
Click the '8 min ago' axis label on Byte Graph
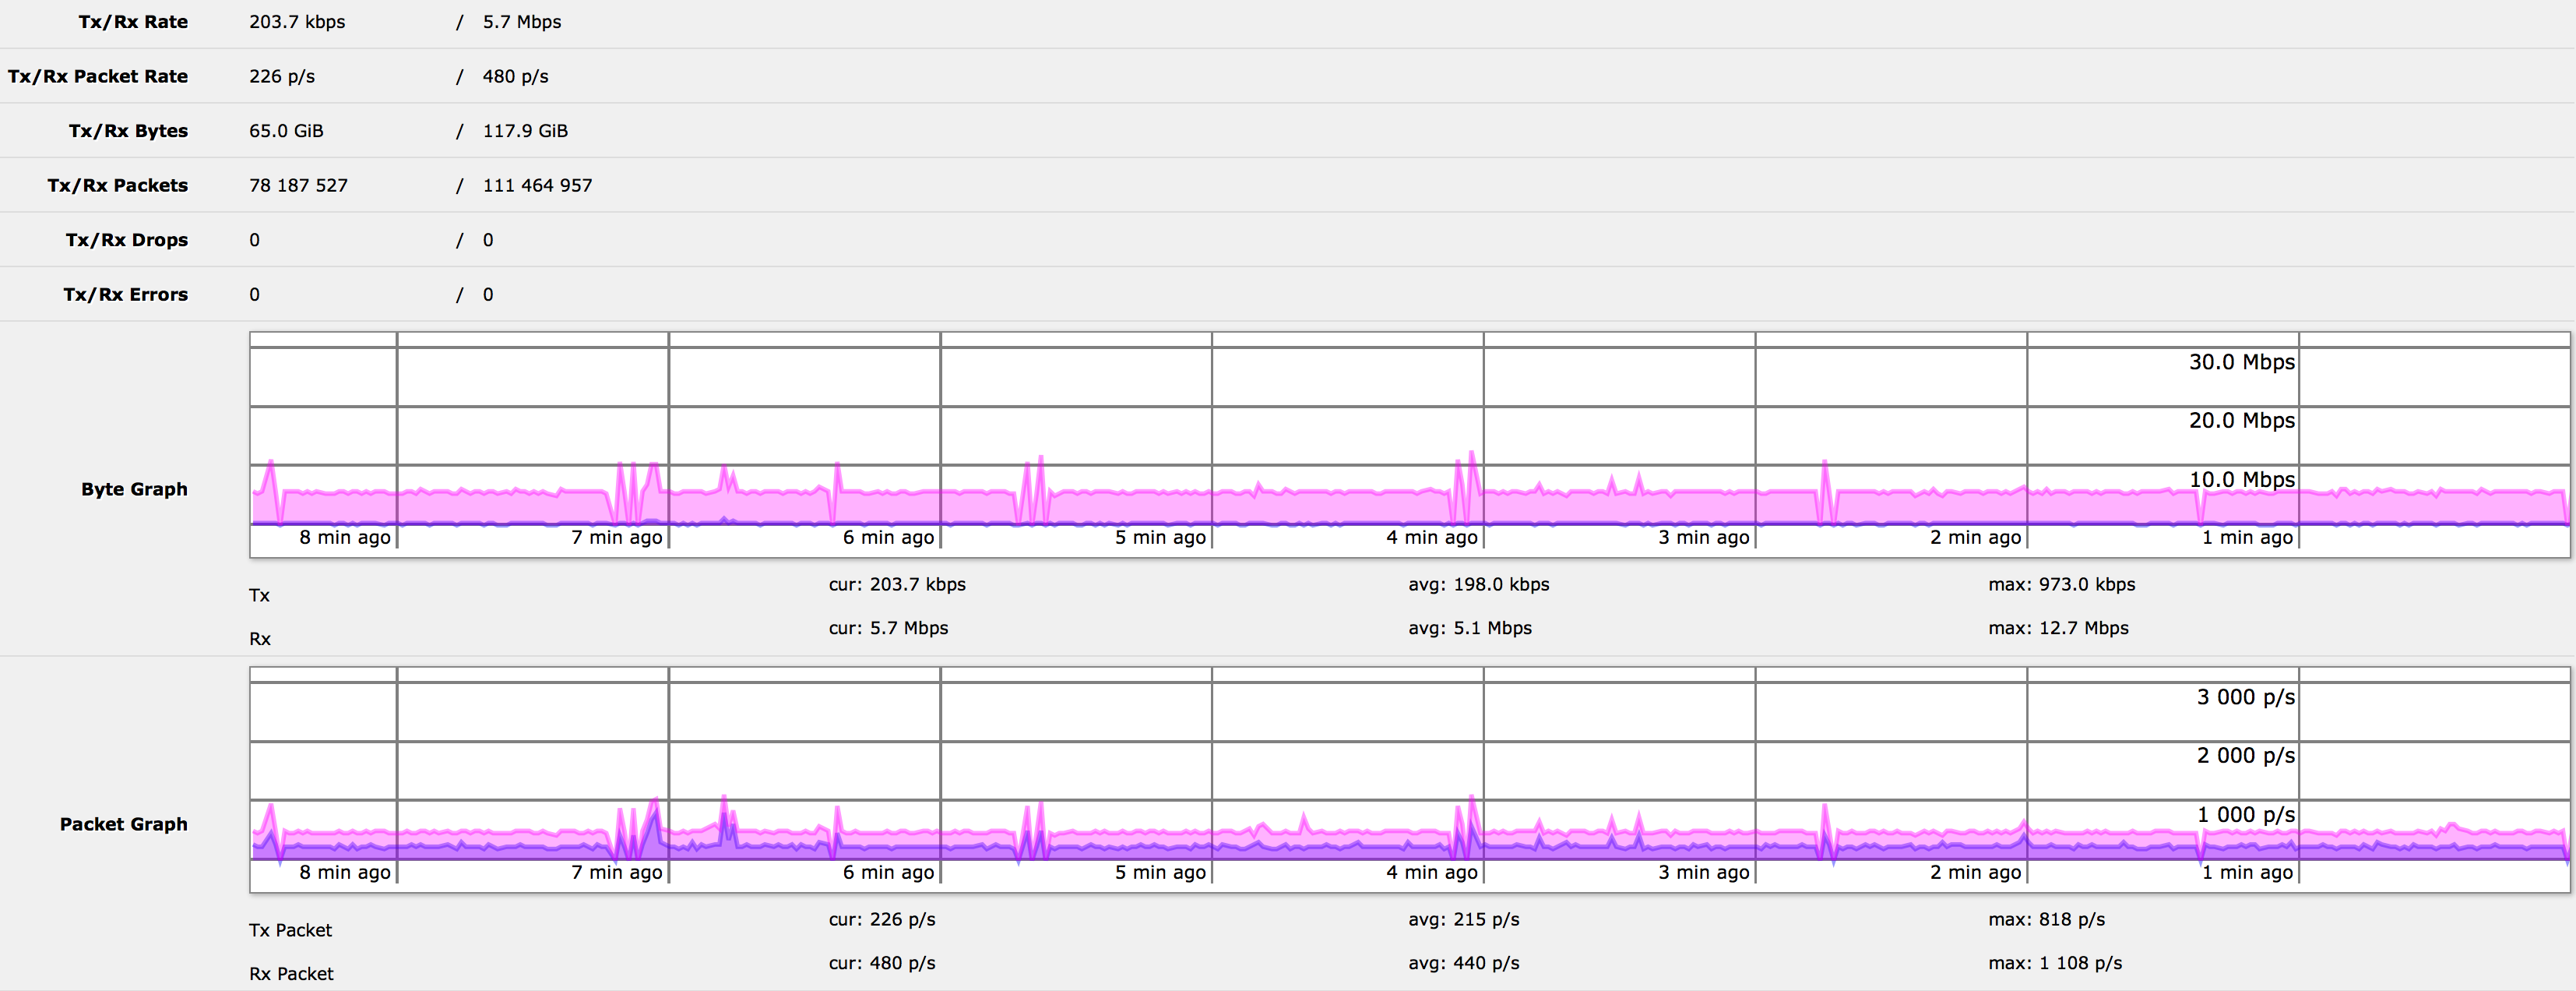(344, 537)
